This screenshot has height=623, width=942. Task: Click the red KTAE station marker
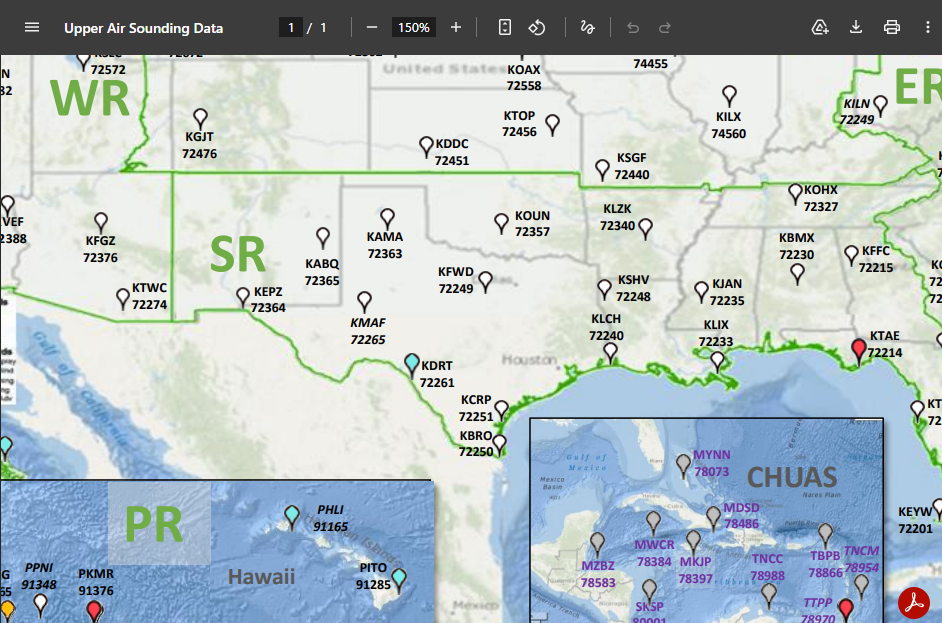858,349
